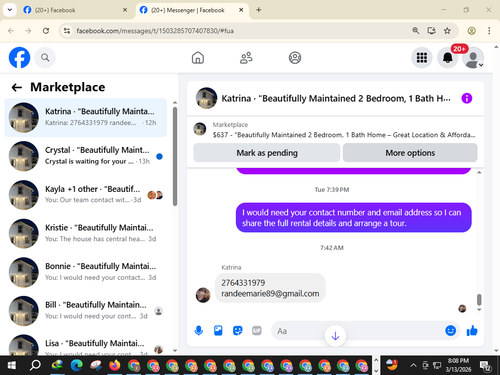
Task: Open Bill's conversation in the list
Action: [x=86, y=311]
